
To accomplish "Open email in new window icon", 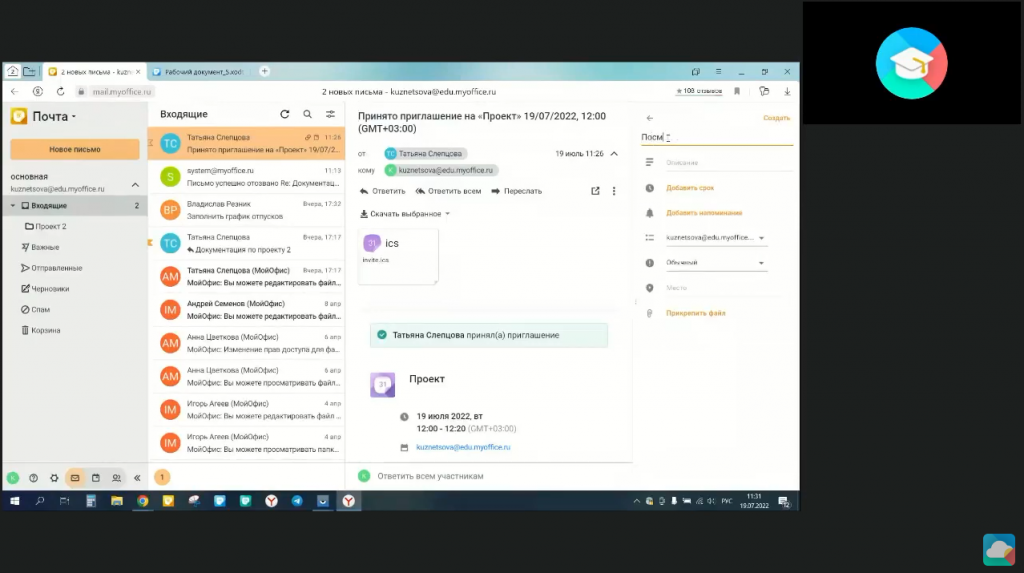I will tap(595, 191).
